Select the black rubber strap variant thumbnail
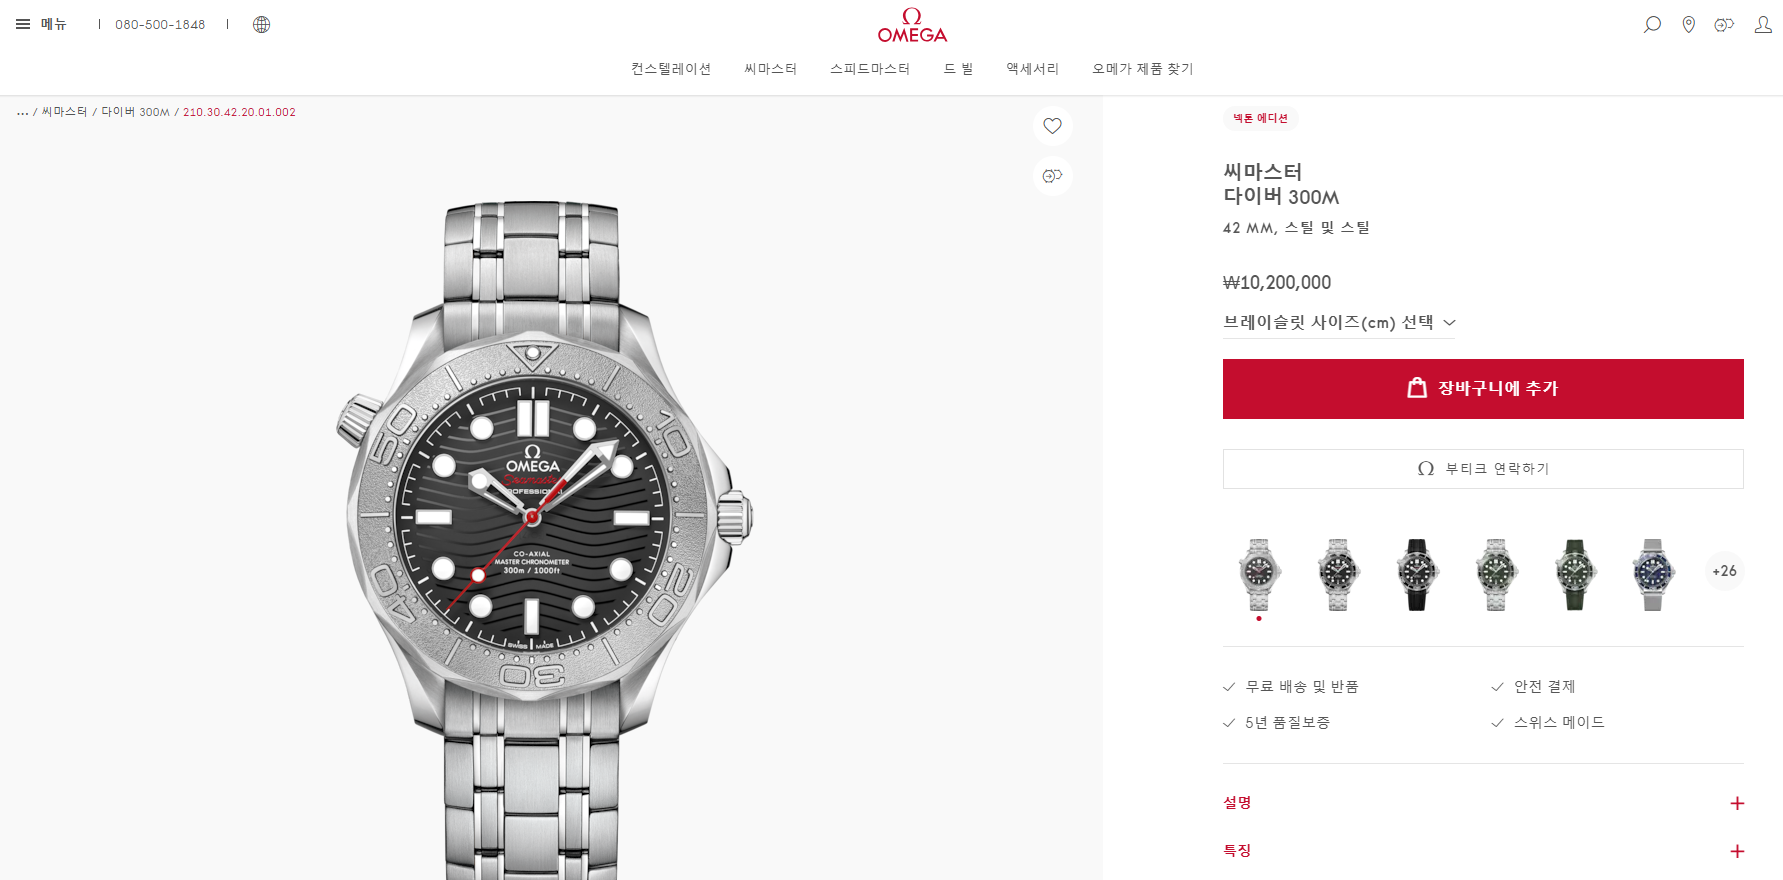1783x880 pixels. (x=1417, y=574)
